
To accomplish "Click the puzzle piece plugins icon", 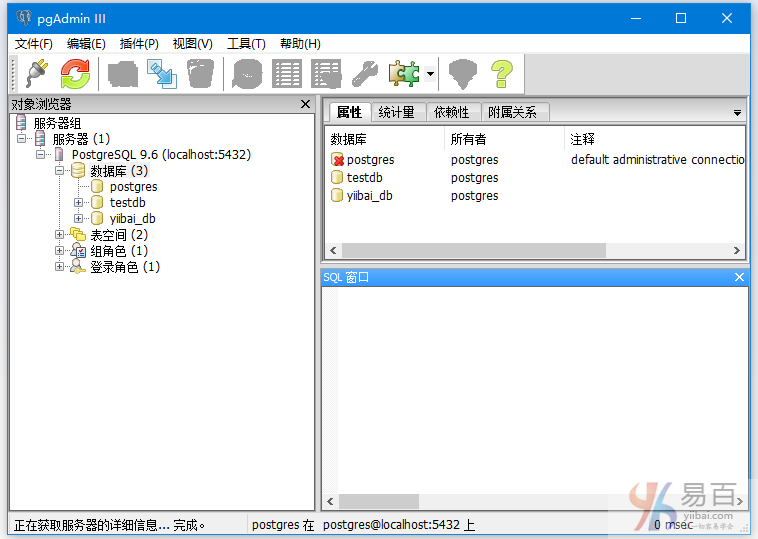I will pos(404,74).
